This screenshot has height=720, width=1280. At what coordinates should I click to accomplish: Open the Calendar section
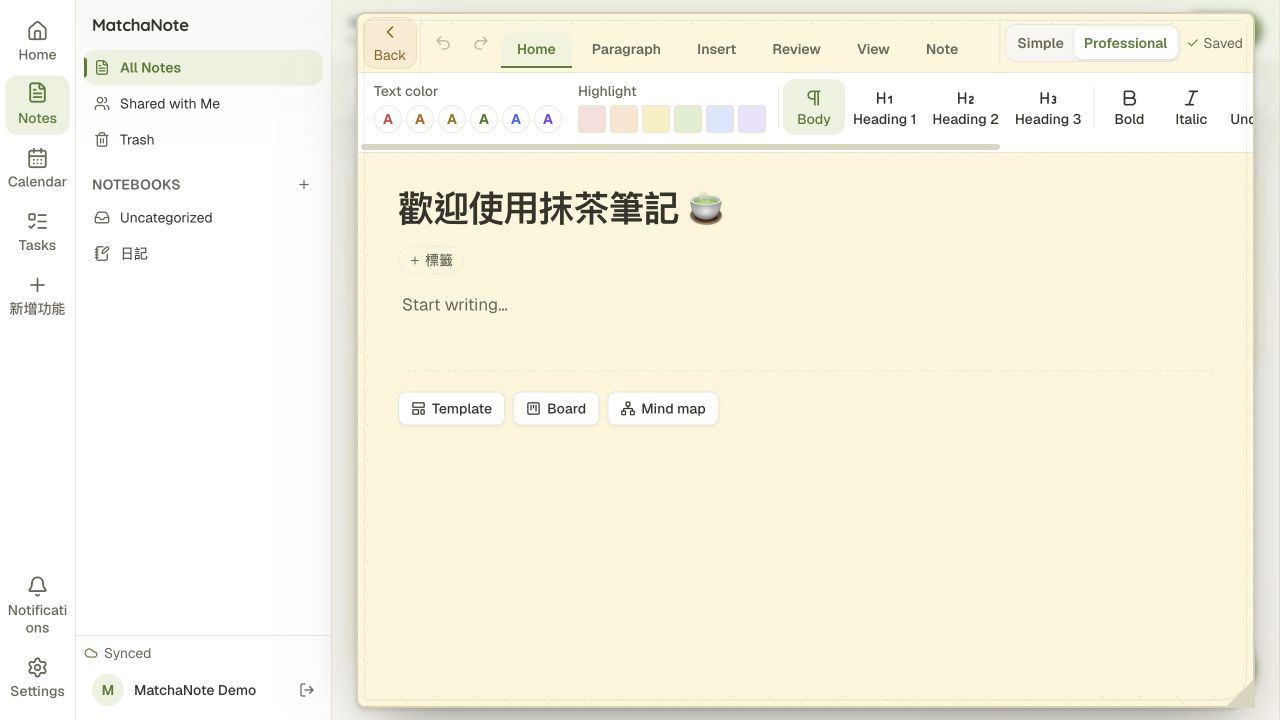[37, 168]
